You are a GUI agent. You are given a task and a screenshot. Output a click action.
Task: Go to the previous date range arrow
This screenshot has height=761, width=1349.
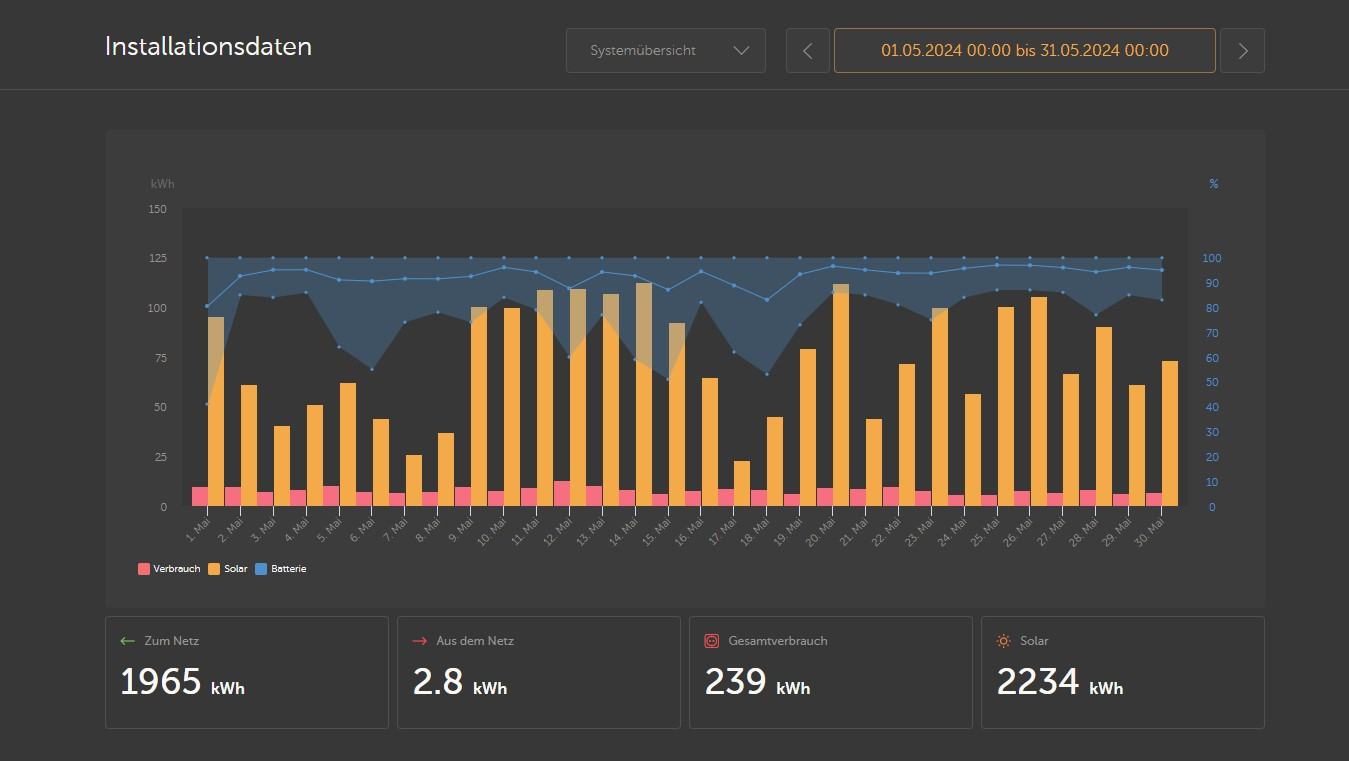click(x=808, y=50)
